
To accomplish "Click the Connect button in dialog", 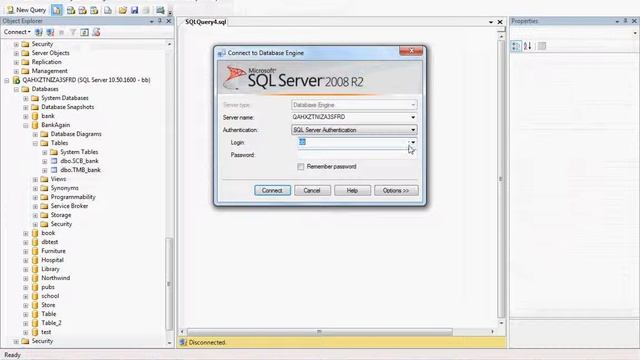I will [x=272, y=191].
